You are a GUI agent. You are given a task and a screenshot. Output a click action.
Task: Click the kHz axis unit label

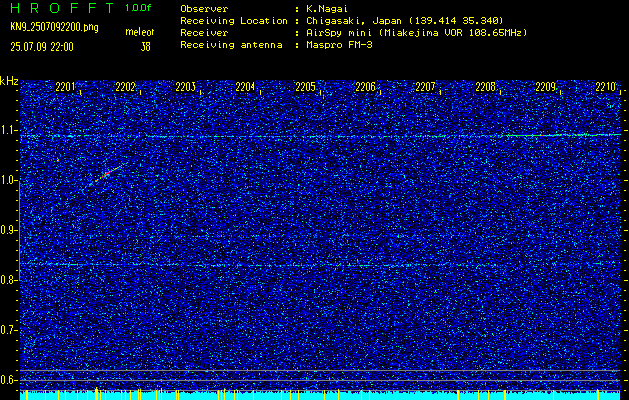(x=9, y=81)
